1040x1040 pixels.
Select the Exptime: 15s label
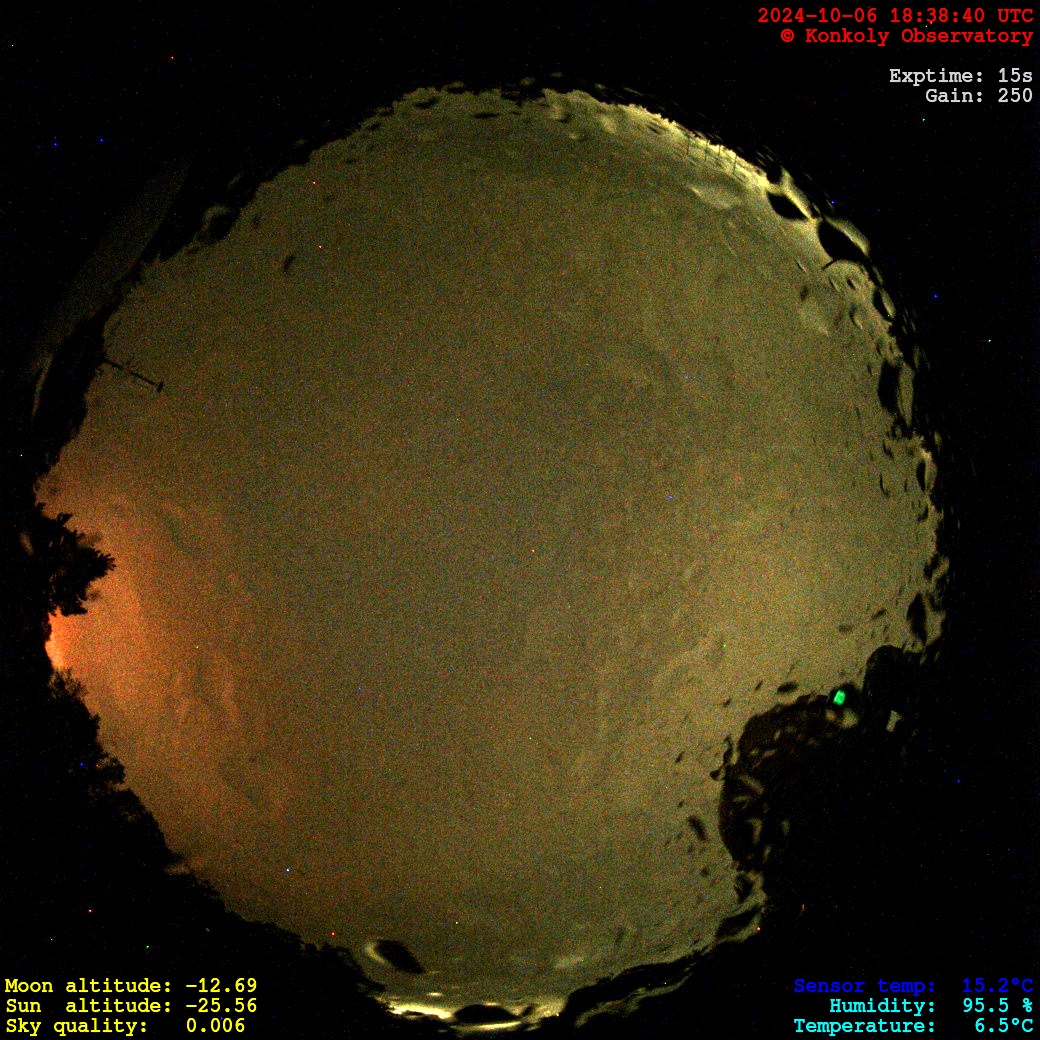[x=960, y=76]
